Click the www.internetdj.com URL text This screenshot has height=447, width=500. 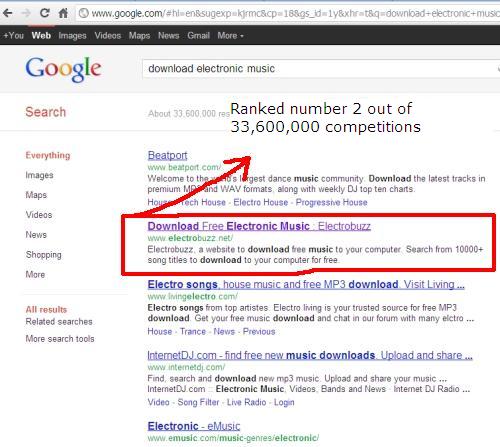[186, 367]
